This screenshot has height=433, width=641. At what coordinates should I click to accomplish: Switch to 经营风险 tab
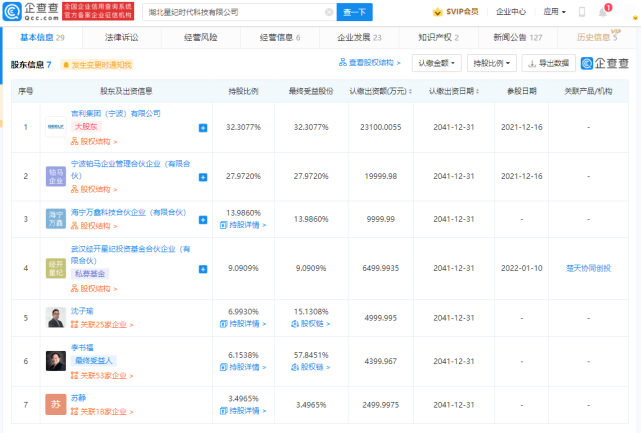pos(201,38)
